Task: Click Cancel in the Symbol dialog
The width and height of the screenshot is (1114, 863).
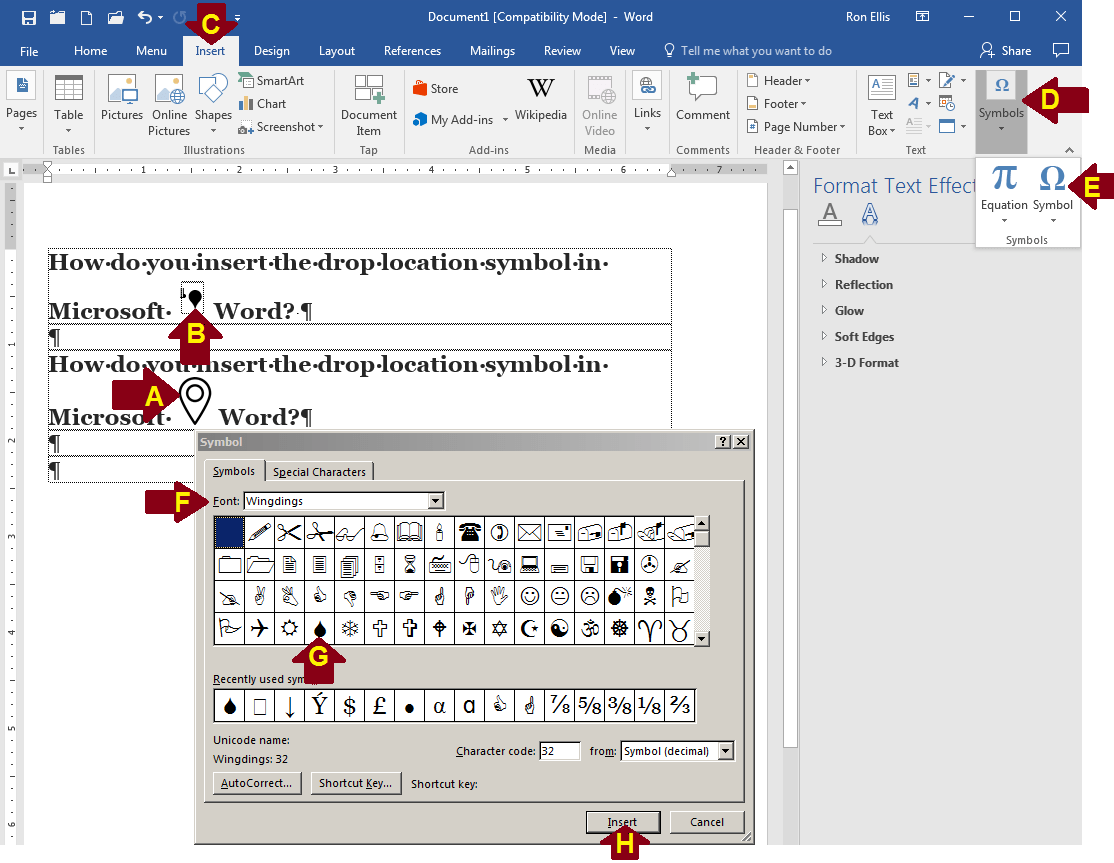Action: 707,822
